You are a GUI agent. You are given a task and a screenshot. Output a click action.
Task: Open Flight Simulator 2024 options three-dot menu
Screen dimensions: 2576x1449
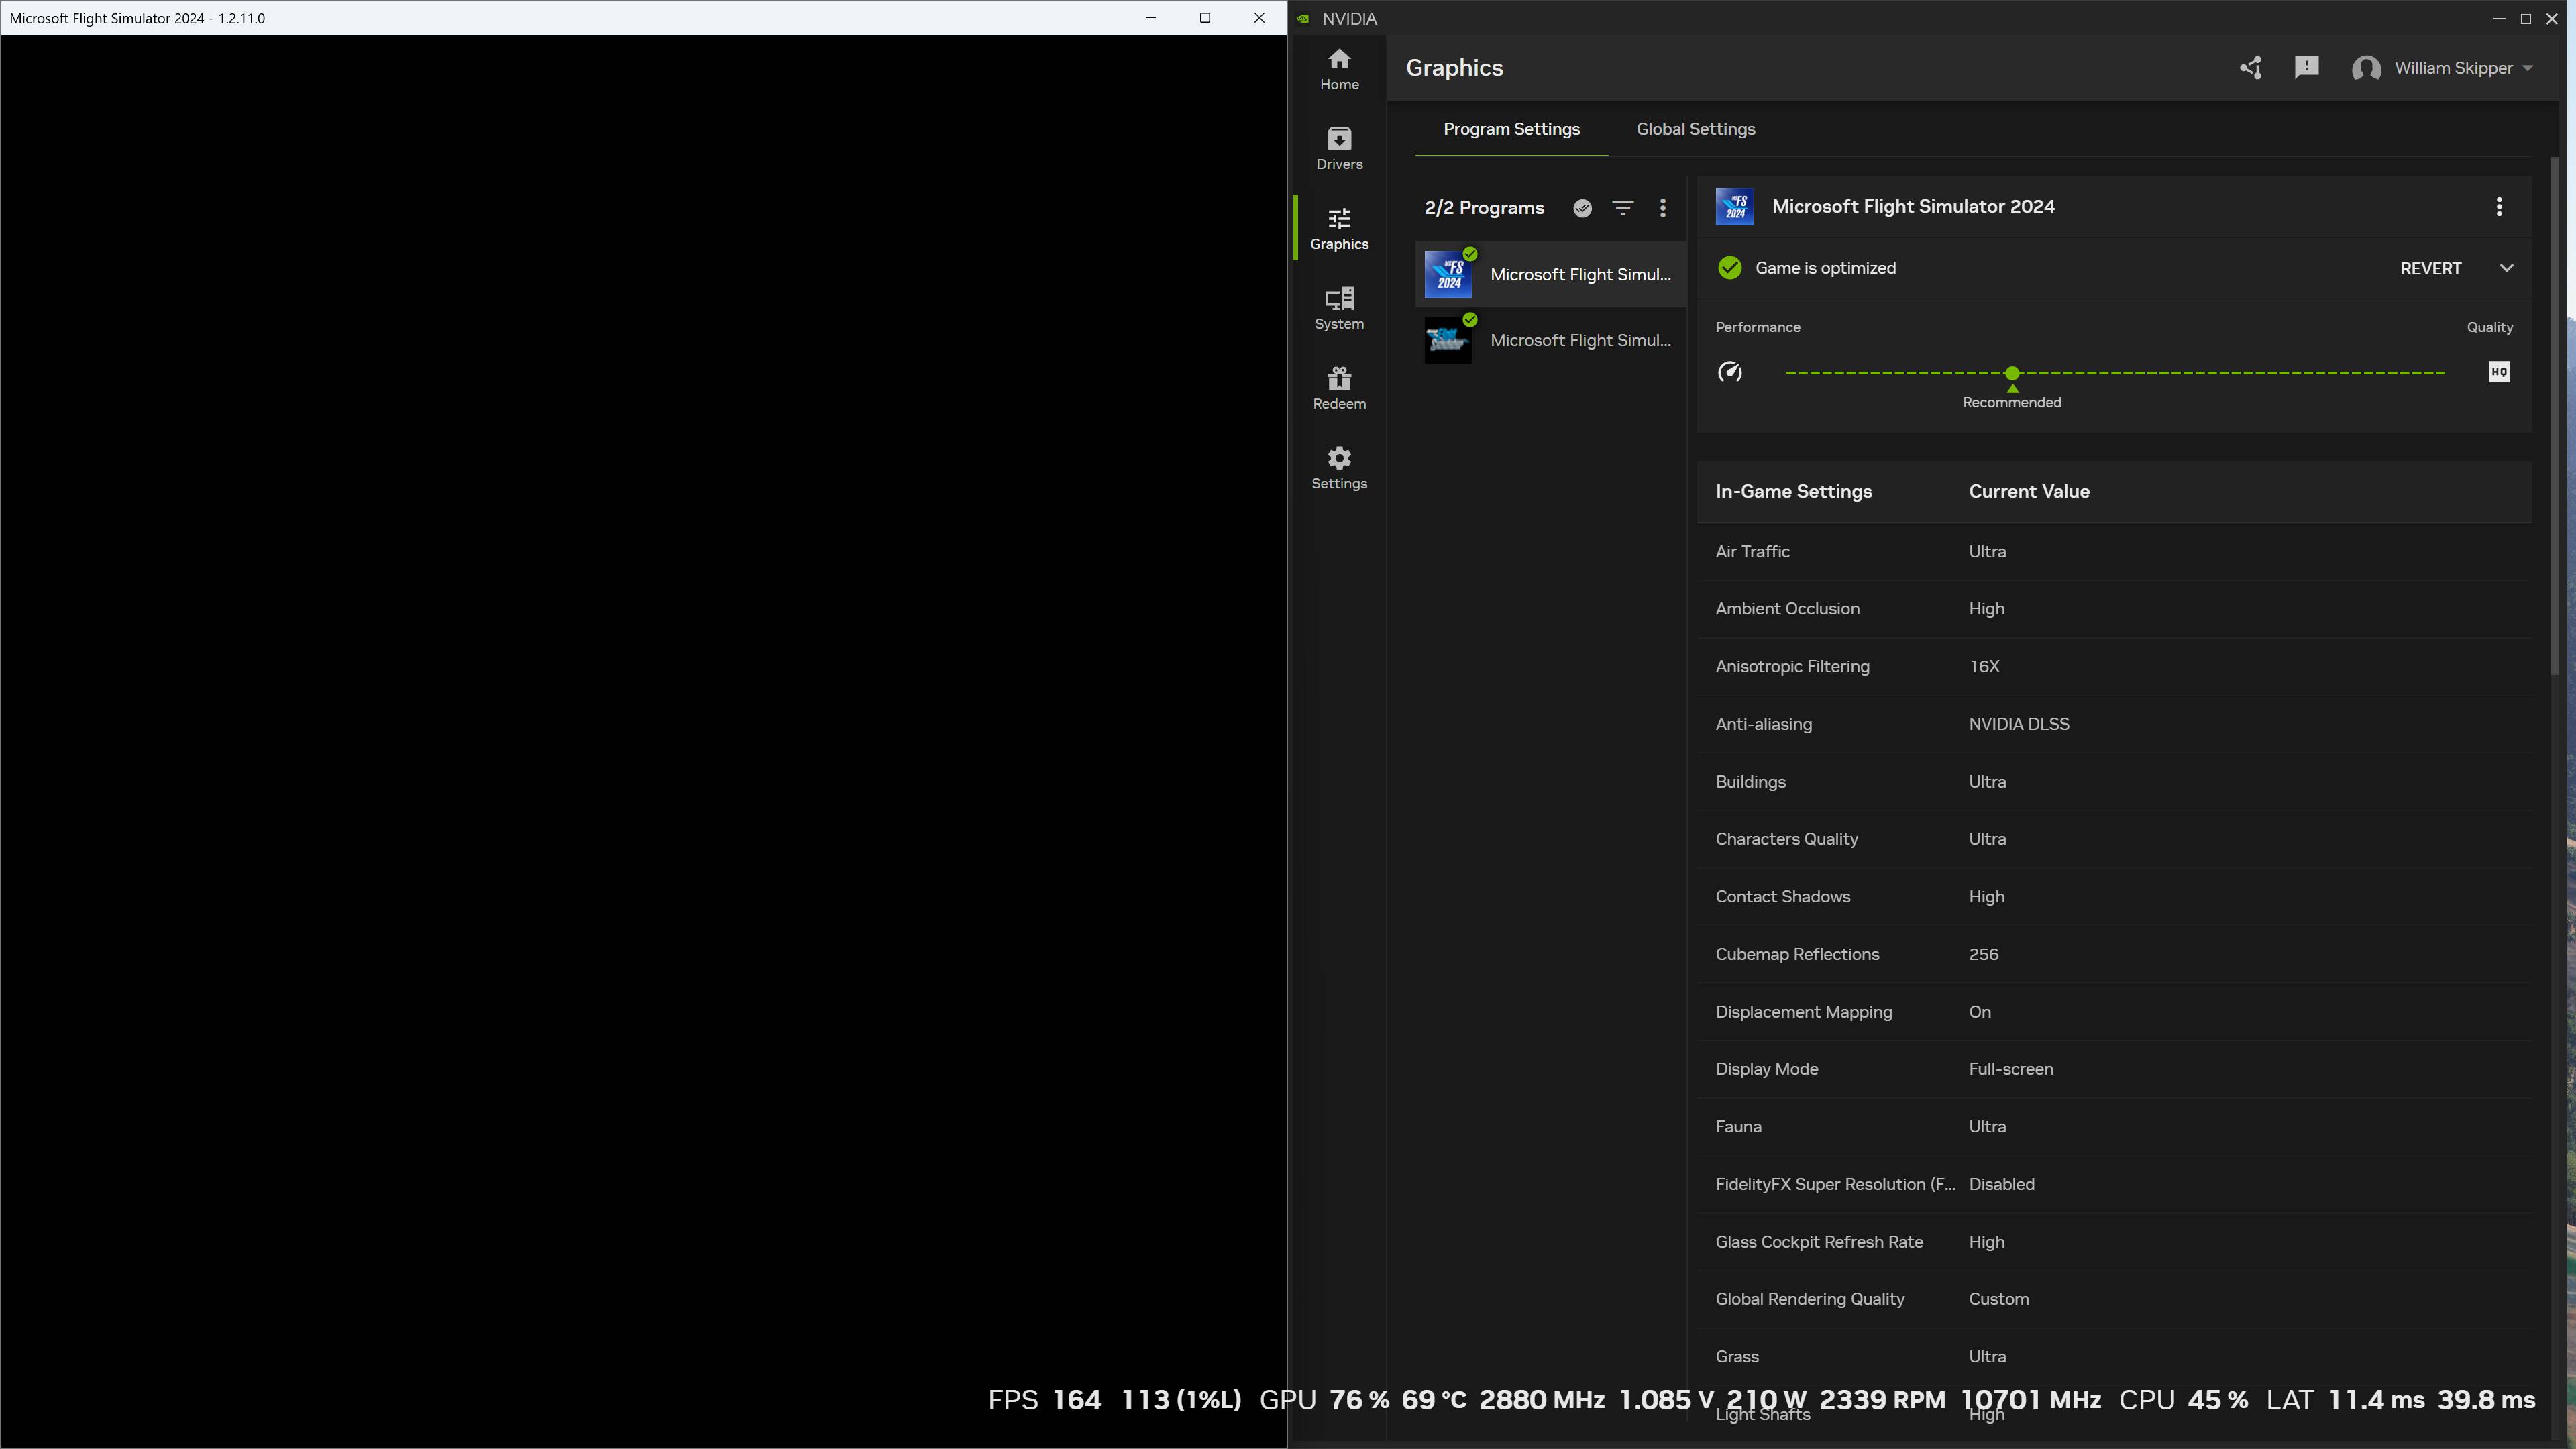click(2499, 207)
